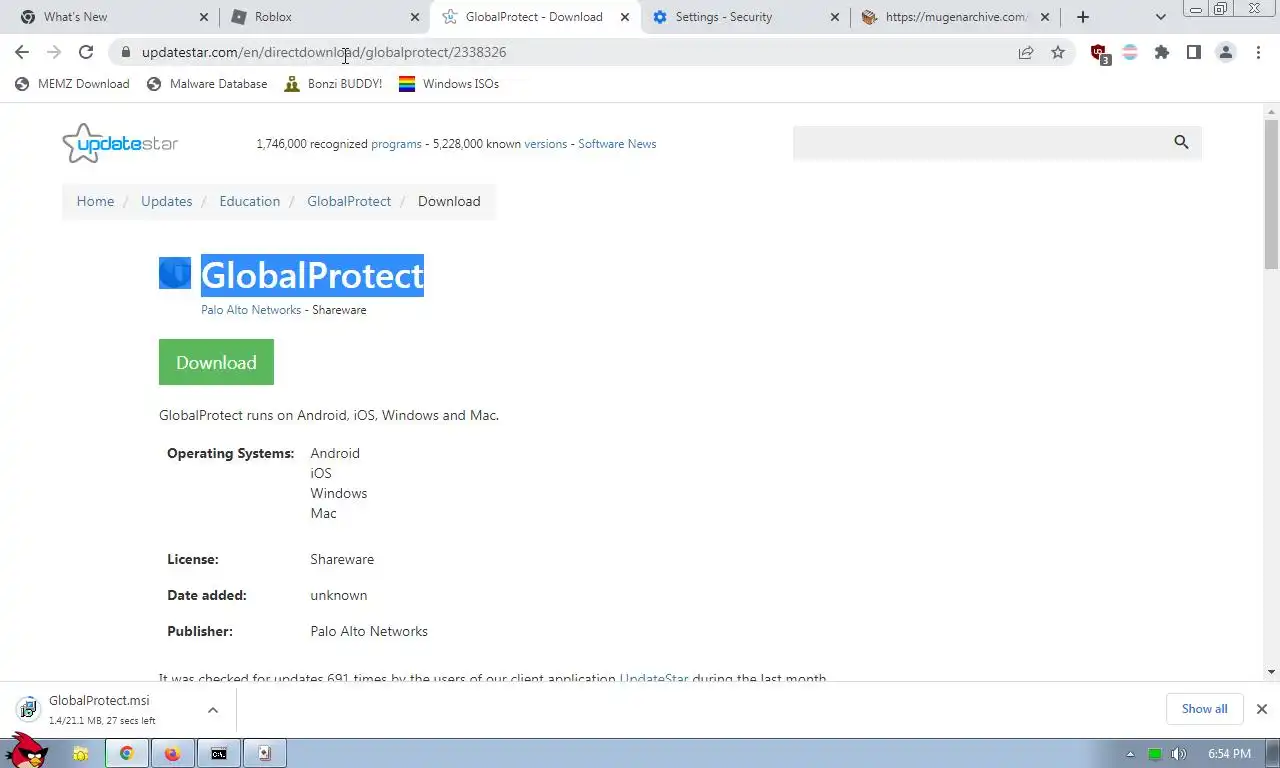Screen dimensions: 1280x768
Task: Open the Software News link
Action: 617,144
